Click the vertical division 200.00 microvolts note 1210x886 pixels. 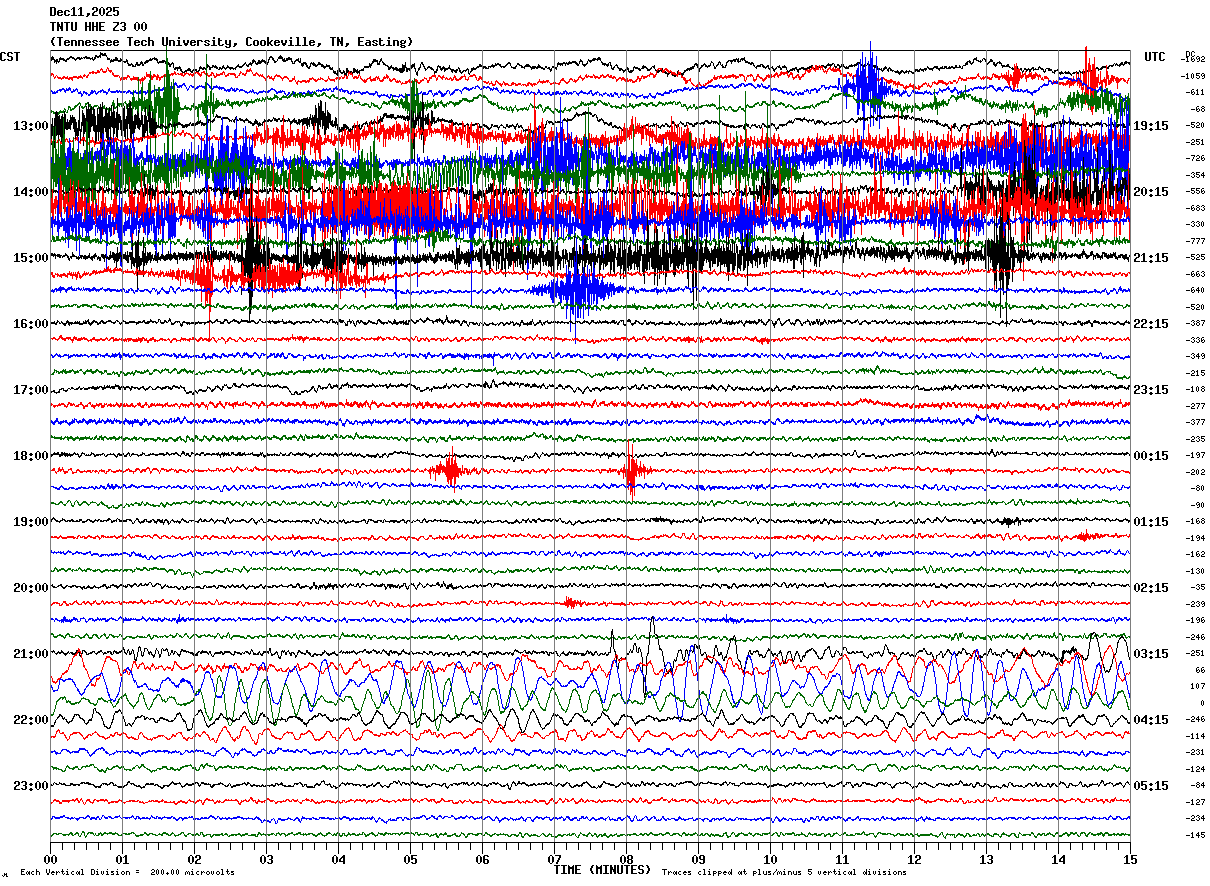coord(127,873)
